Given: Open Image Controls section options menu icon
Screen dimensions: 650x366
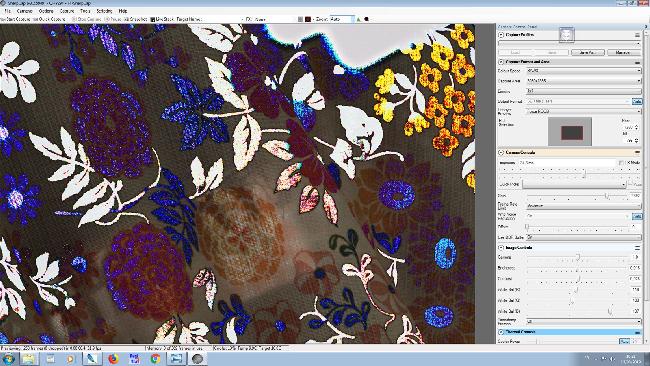Looking at the screenshot, I should 637,248.
